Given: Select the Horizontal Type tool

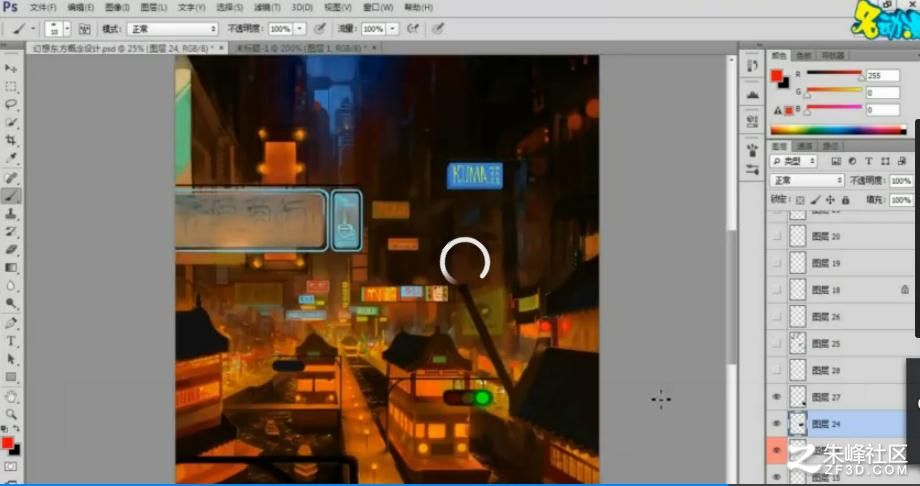Looking at the screenshot, I should tap(11, 341).
